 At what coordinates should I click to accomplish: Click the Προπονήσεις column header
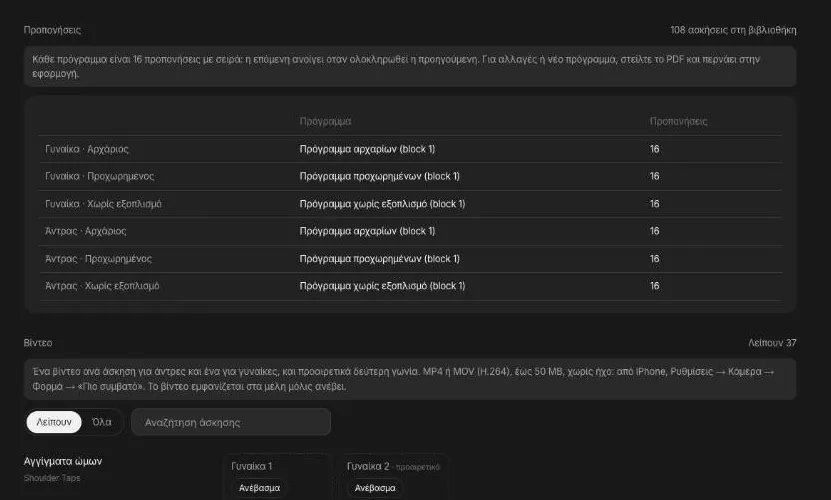[x=678, y=121]
